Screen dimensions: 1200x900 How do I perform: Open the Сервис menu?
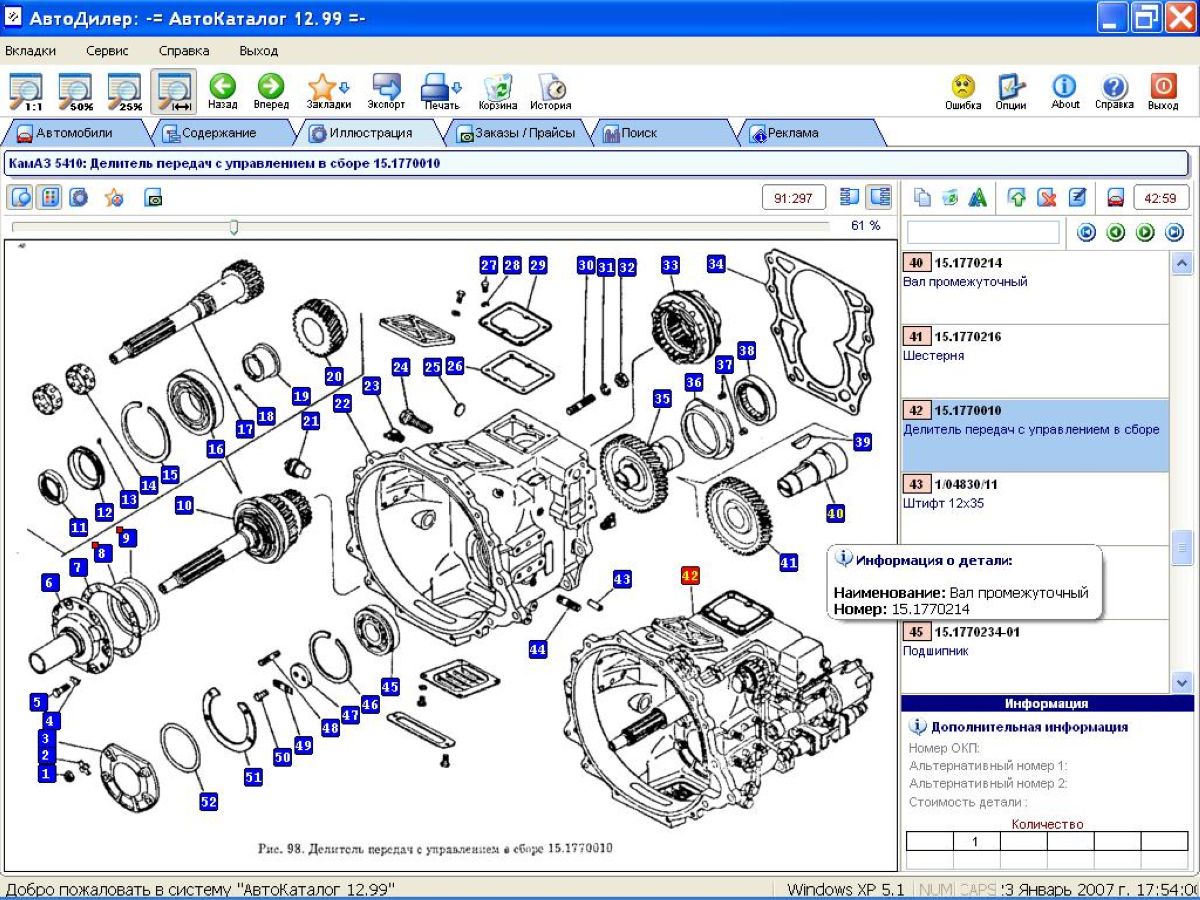tap(107, 50)
